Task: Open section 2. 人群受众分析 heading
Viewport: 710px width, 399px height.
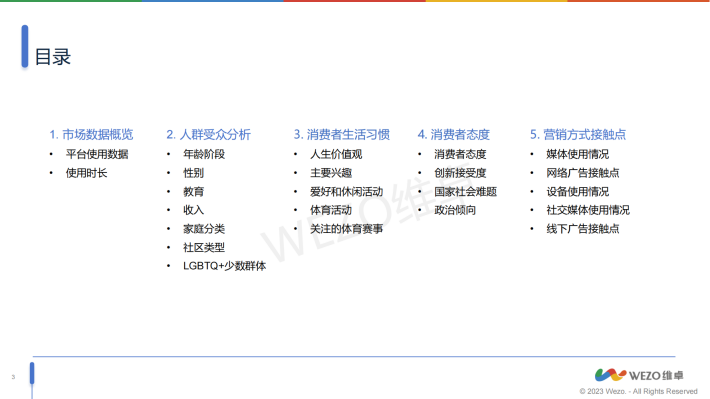Action: tap(208, 135)
